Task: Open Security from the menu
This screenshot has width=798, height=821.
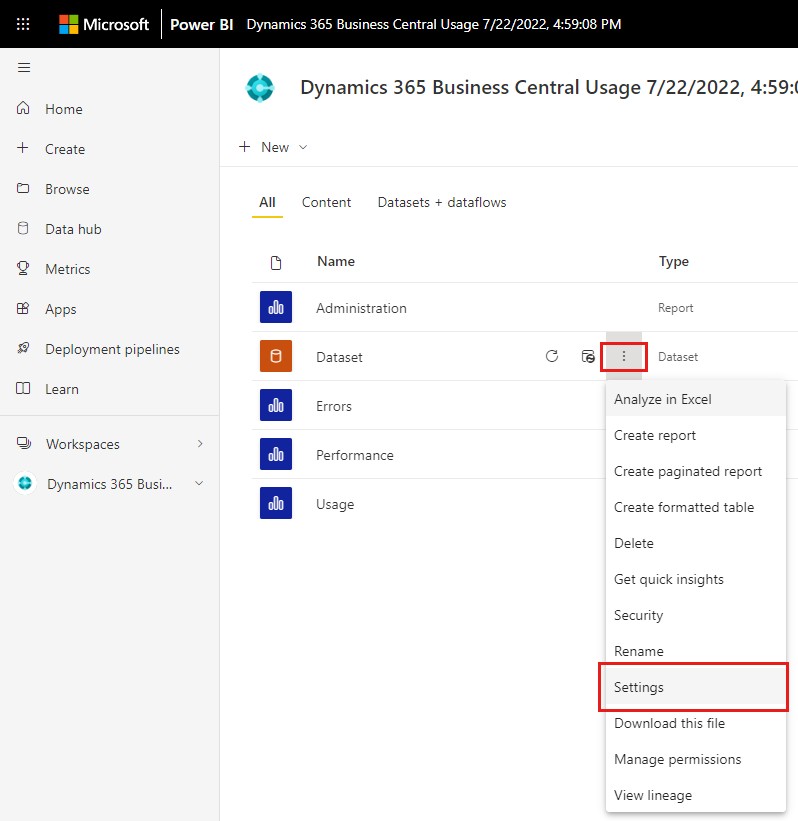Action: pyautogui.click(x=696, y=616)
